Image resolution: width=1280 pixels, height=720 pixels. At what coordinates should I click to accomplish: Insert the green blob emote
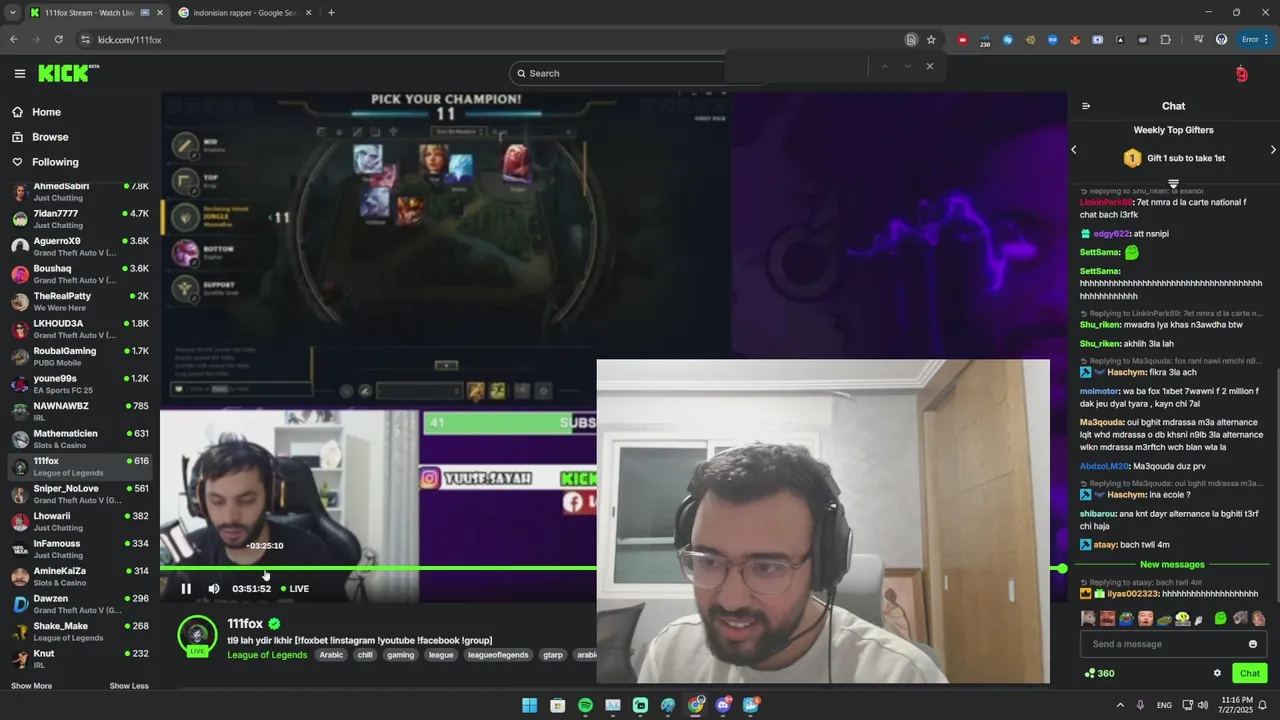[x=1220, y=619]
